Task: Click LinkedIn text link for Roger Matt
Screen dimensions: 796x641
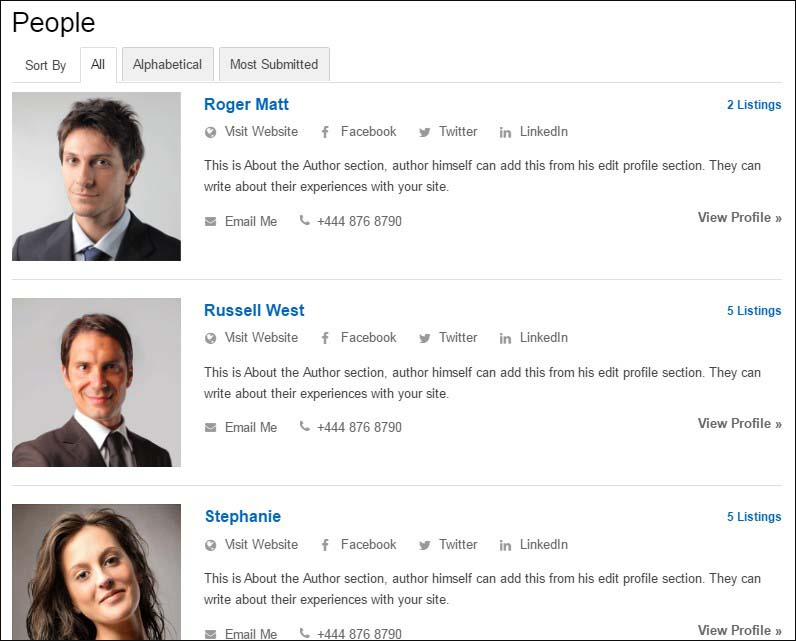Action: coord(544,131)
